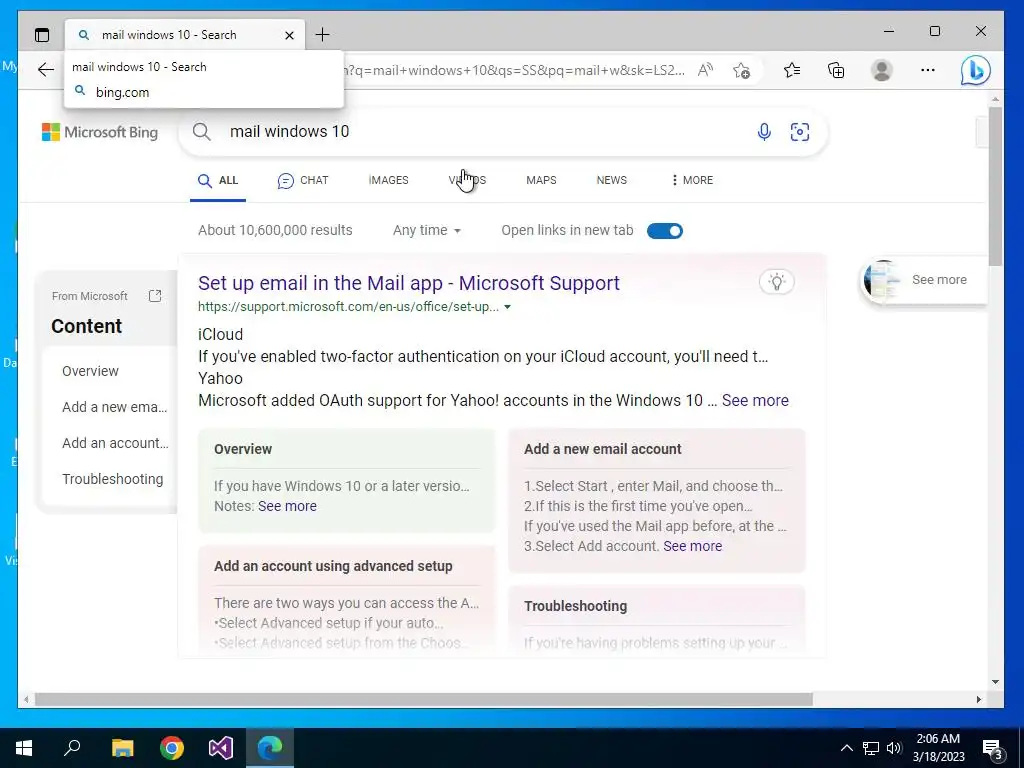Screen dimensions: 1024x768
Task: Switch to the CHAT tab
Action: 303,180
